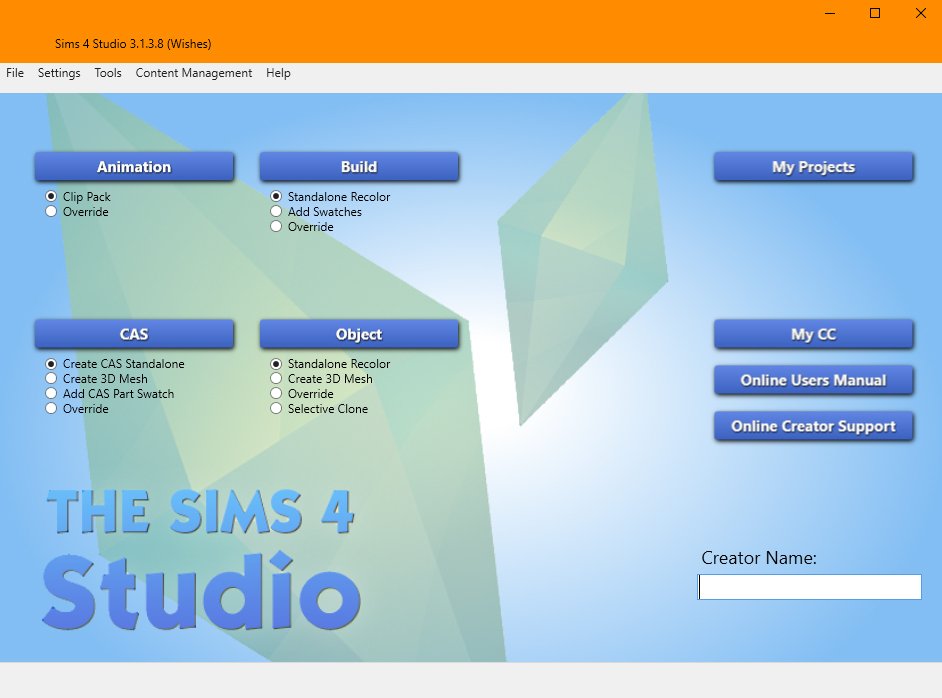The height and width of the screenshot is (698, 942).
Task: Open the Help menu
Action: tap(278, 73)
